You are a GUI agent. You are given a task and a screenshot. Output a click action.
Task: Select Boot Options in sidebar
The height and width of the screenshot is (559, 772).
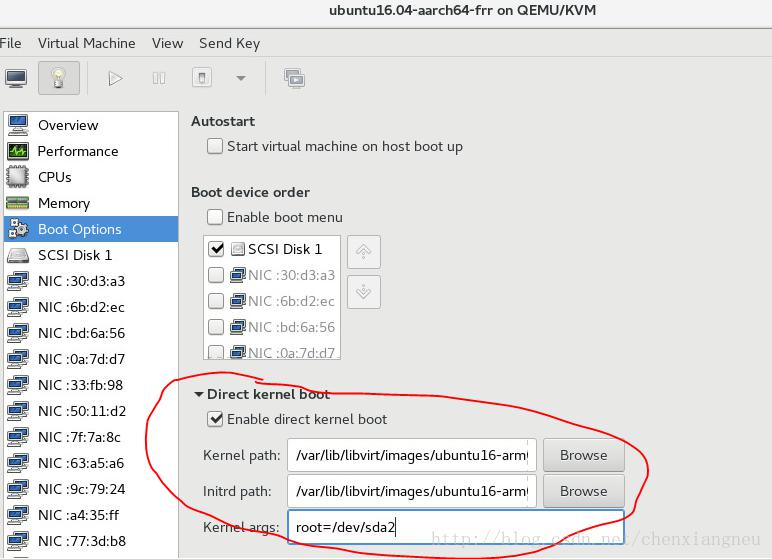coord(91,229)
